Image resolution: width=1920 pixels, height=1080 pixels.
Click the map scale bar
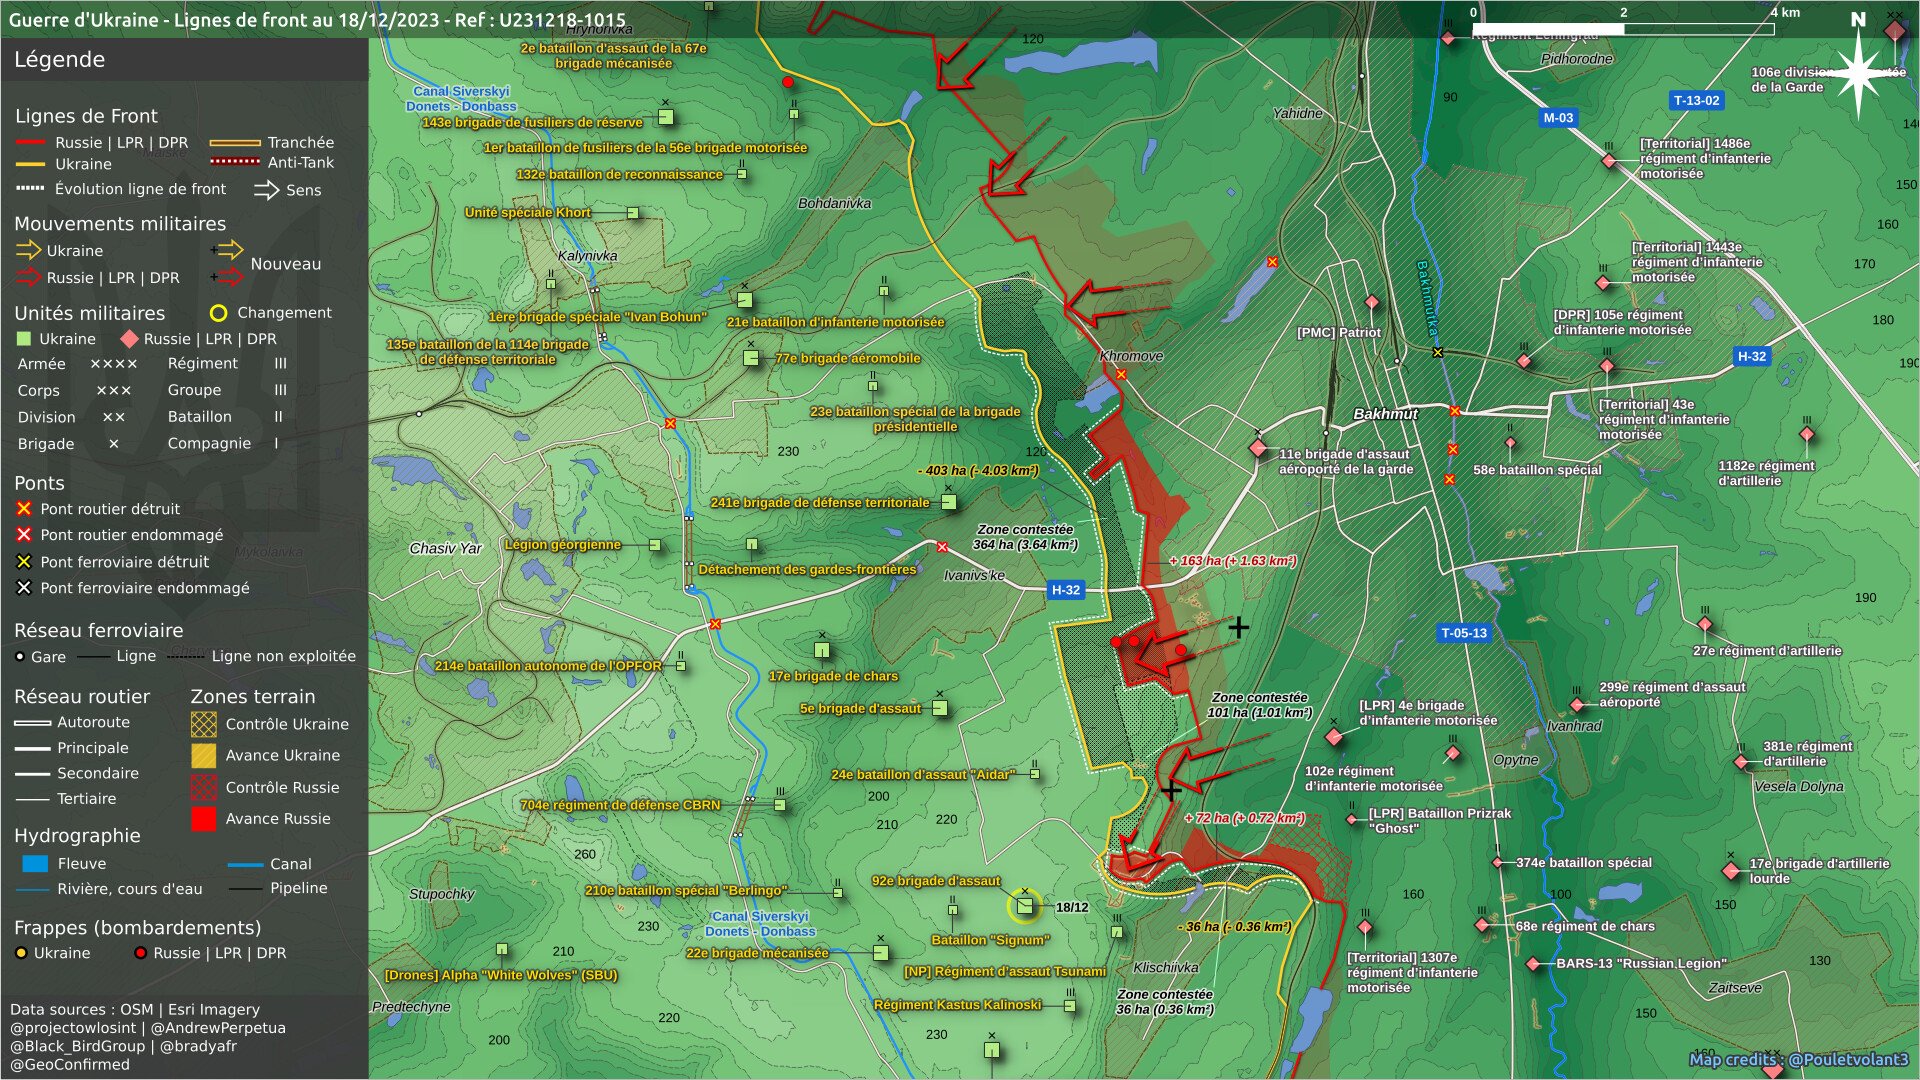[x=1623, y=28]
